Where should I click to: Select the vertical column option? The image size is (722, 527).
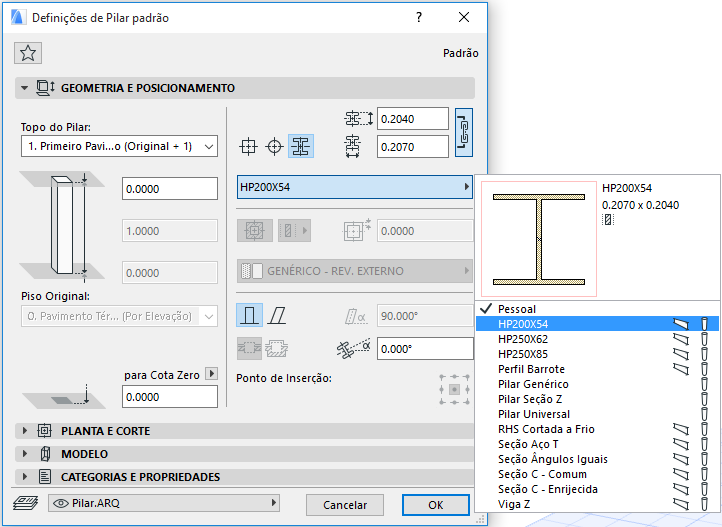pyautogui.click(x=250, y=315)
